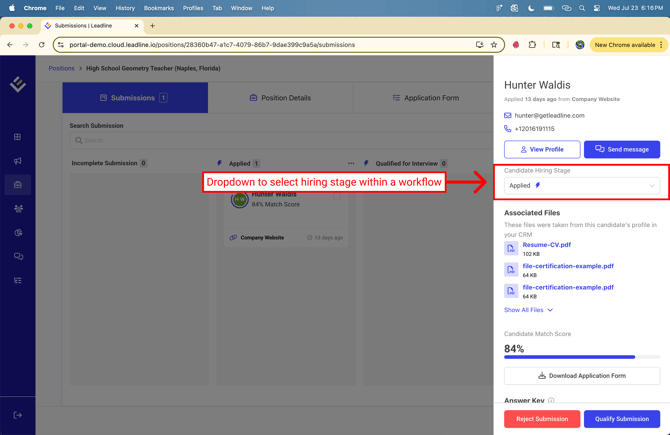Viewport: 670px width, 435px height.
Task: Bookmark page with the star icon
Action: (494, 45)
